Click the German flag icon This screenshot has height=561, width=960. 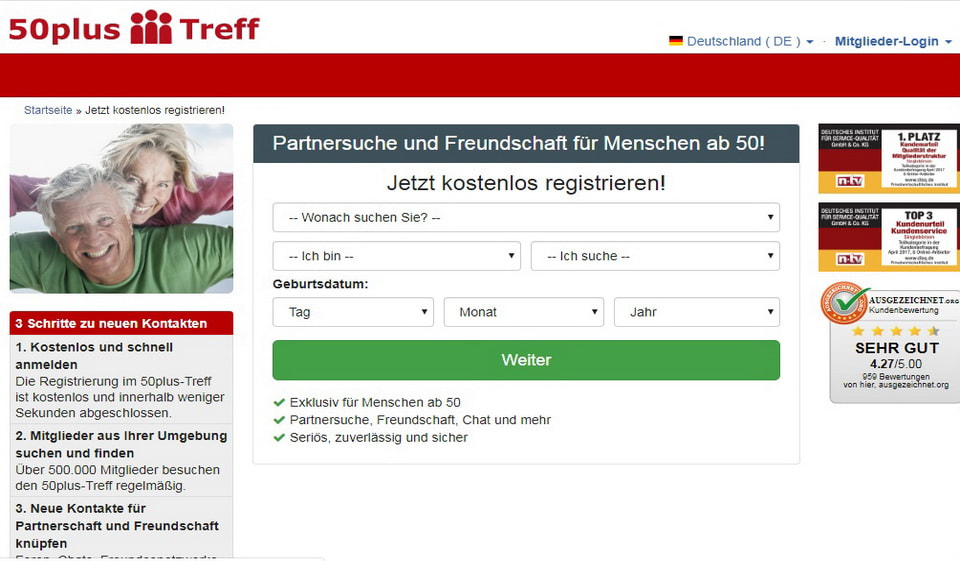676,41
